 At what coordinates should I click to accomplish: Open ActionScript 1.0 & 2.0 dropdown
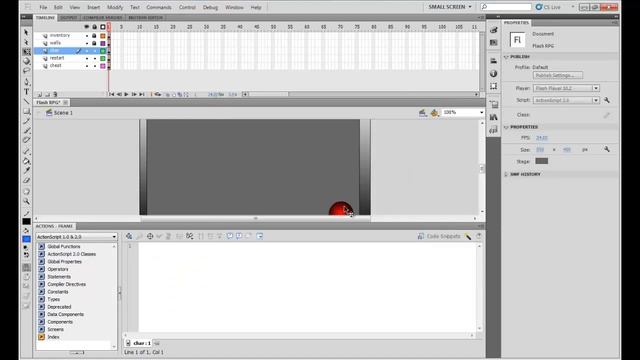[76, 237]
